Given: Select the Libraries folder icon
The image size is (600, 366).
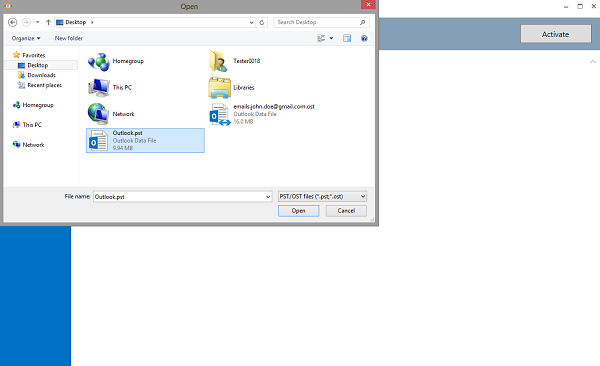Looking at the screenshot, I should pyautogui.click(x=220, y=88).
